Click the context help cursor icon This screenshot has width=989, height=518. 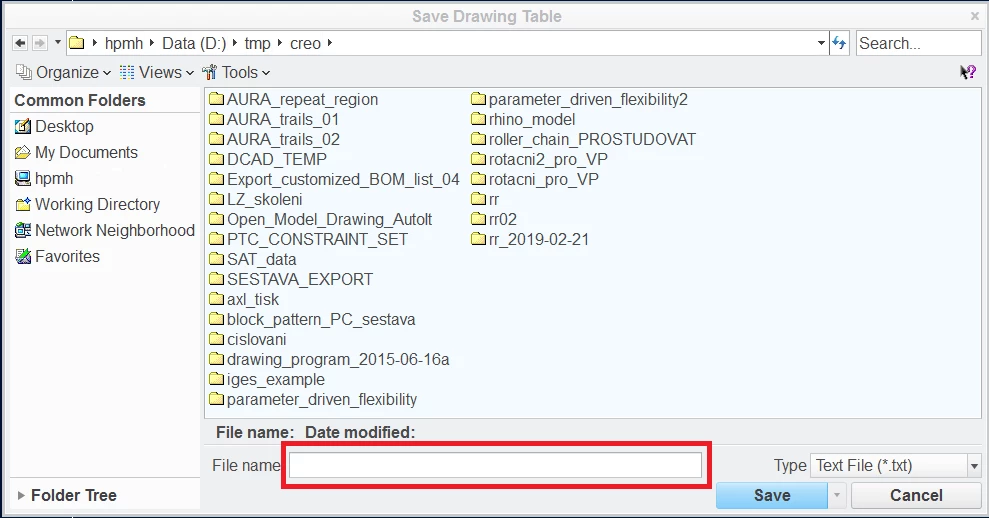(968, 72)
